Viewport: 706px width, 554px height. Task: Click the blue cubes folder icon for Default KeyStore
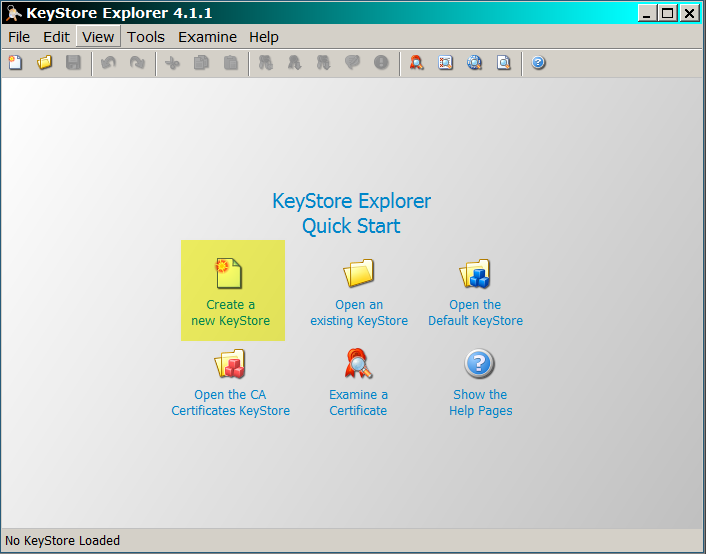click(x=475, y=273)
